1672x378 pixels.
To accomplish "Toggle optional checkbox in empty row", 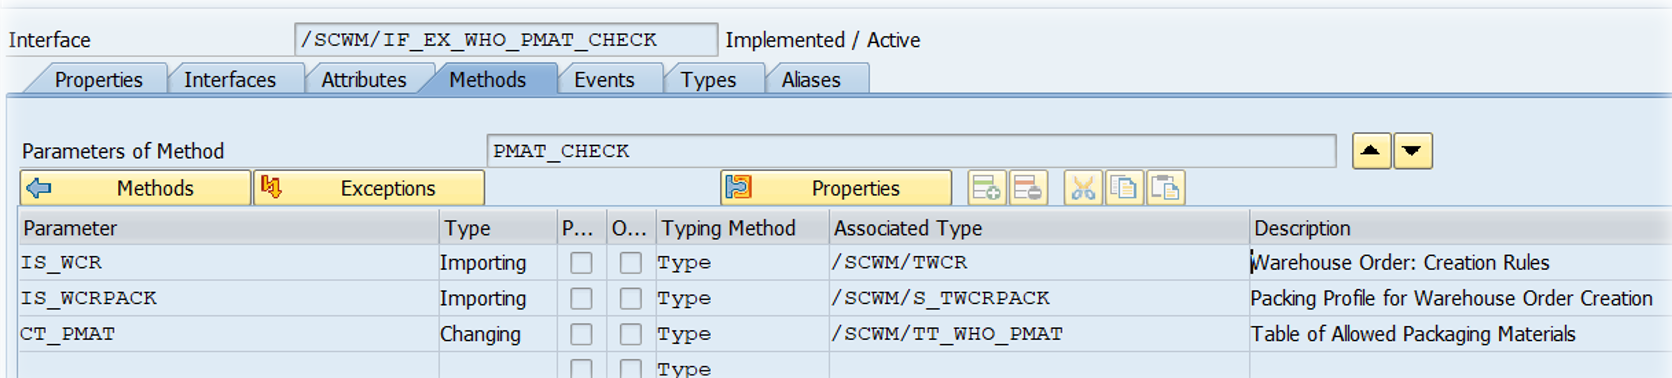I will click(630, 368).
